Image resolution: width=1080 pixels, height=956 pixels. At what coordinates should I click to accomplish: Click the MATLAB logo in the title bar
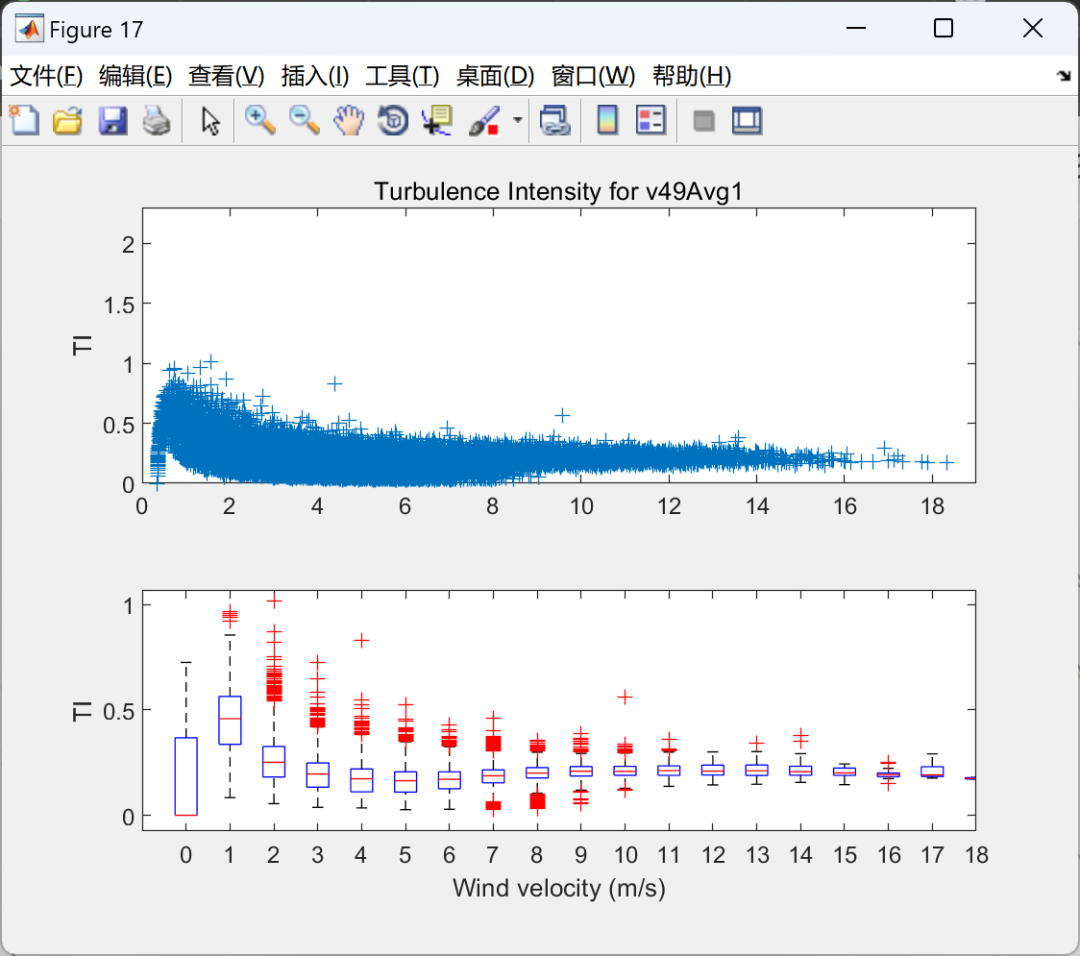29,29
